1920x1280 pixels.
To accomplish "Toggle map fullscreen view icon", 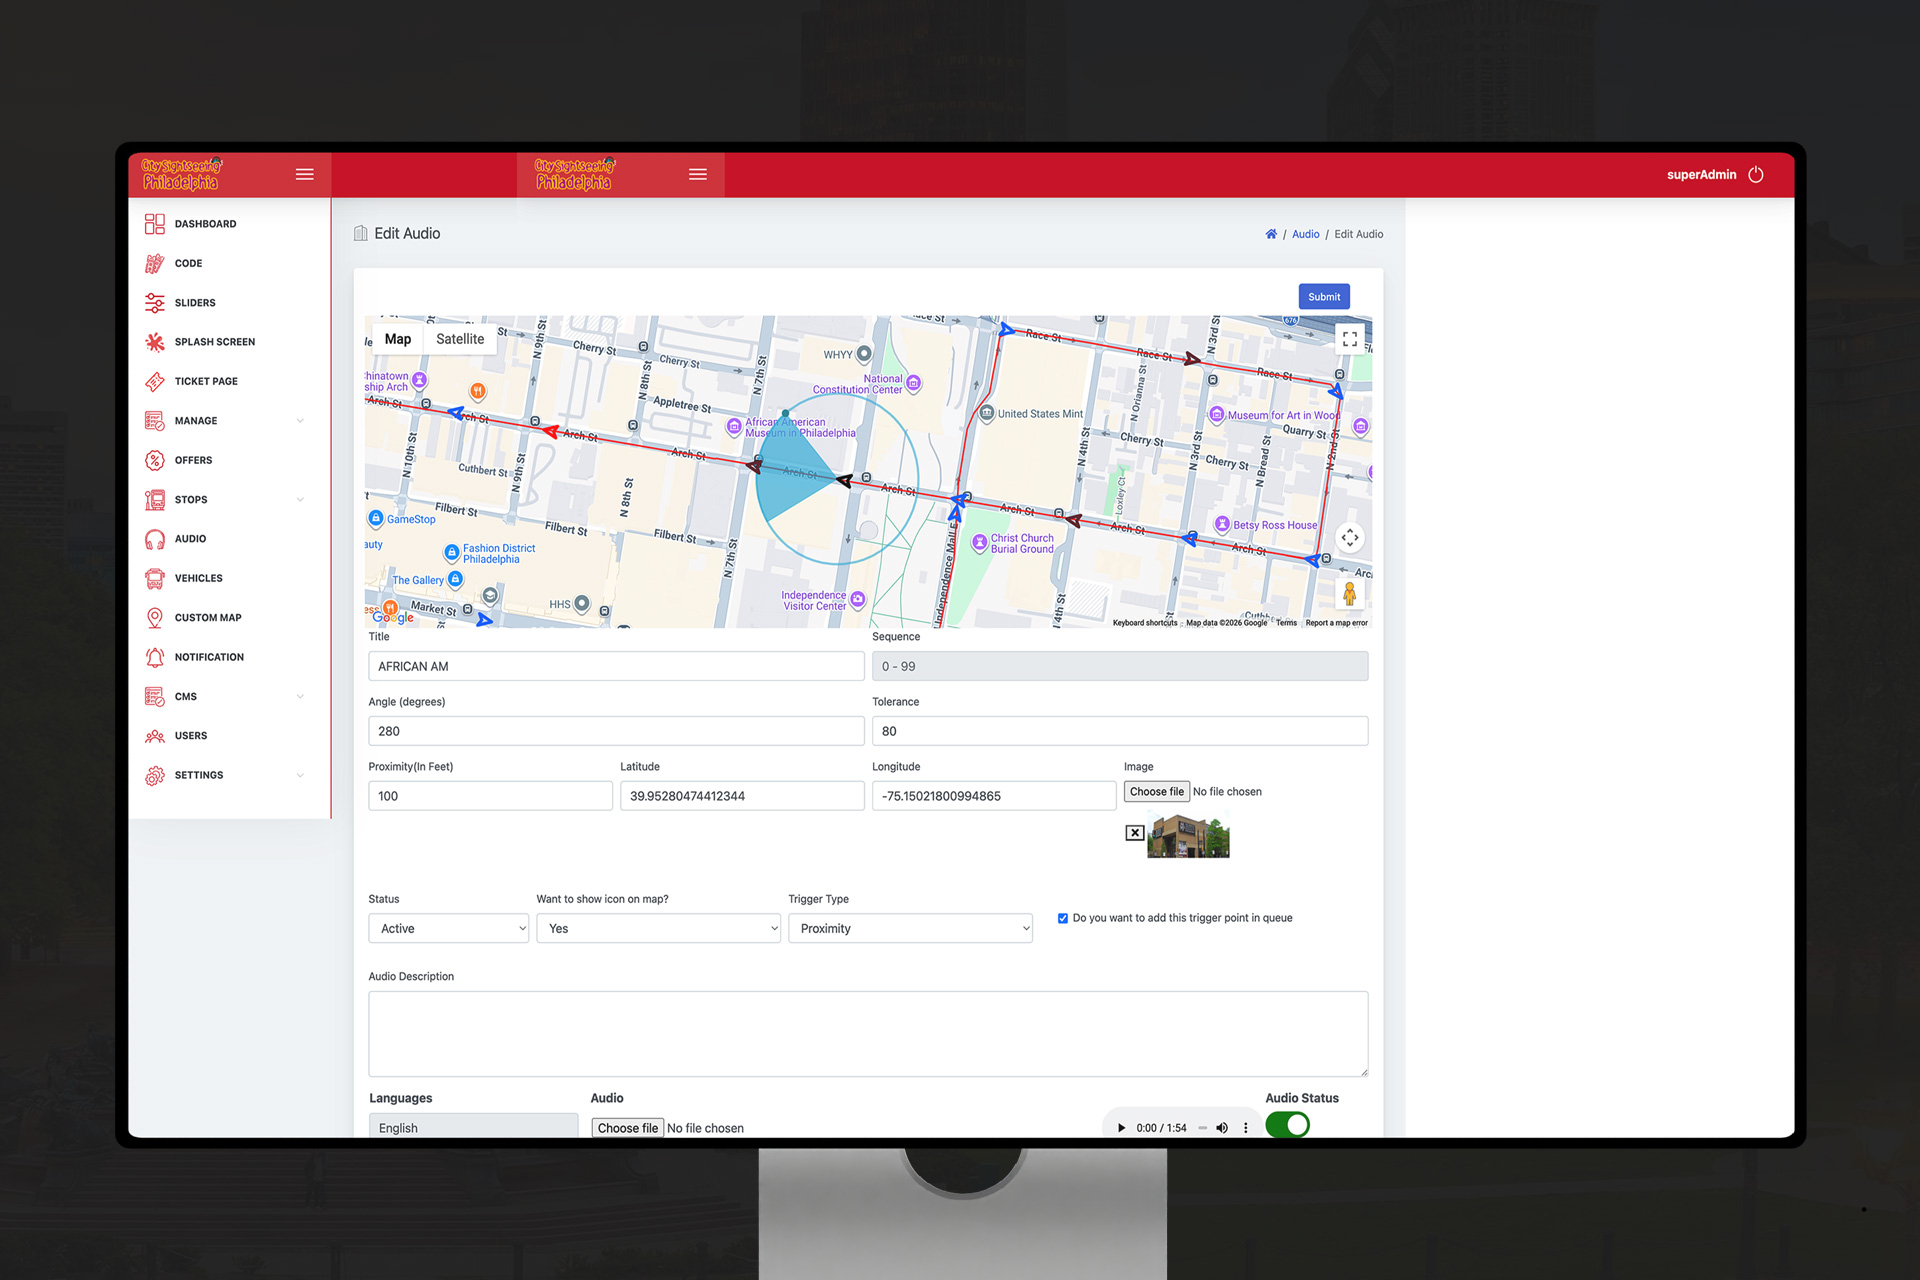I will [1349, 339].
